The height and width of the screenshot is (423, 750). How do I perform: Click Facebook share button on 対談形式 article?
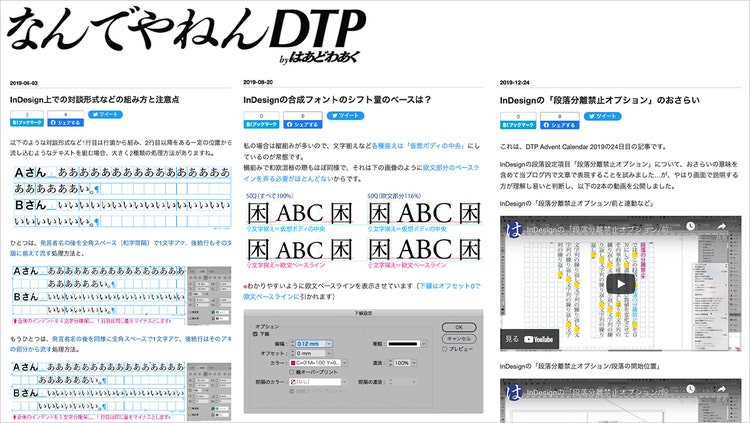tap(66, 119)
